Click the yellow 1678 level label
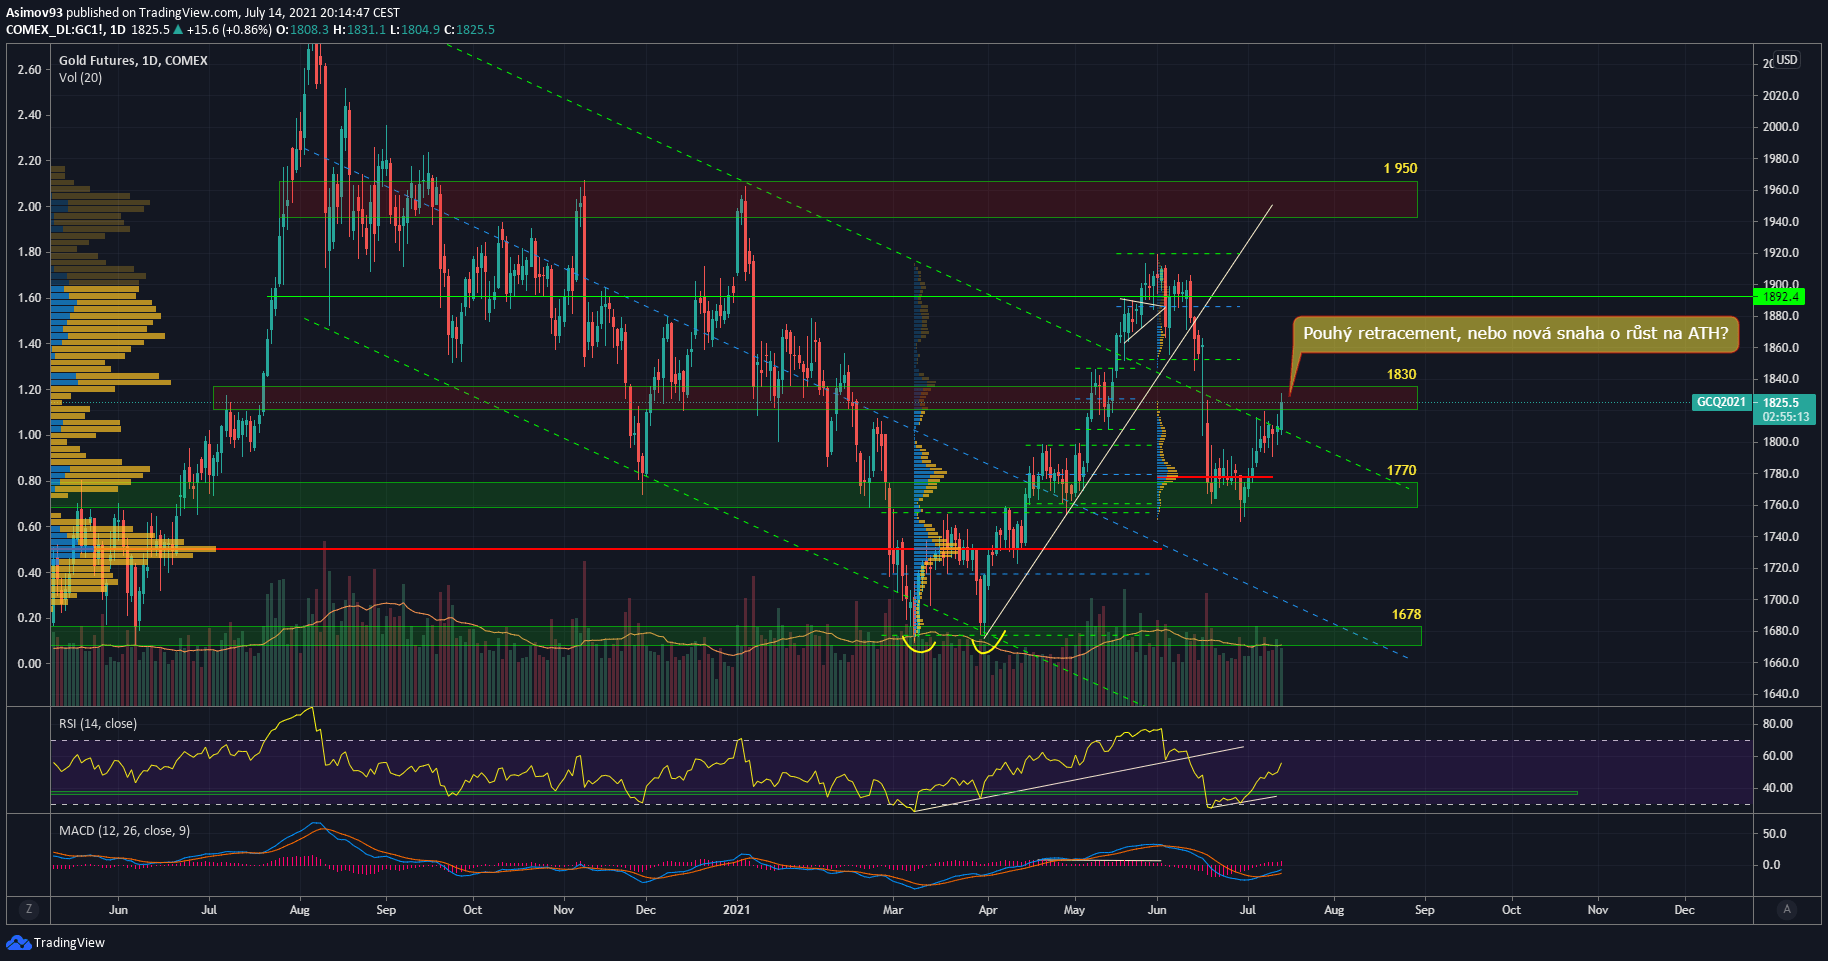1828x961 pixels. pos(1405,614)
